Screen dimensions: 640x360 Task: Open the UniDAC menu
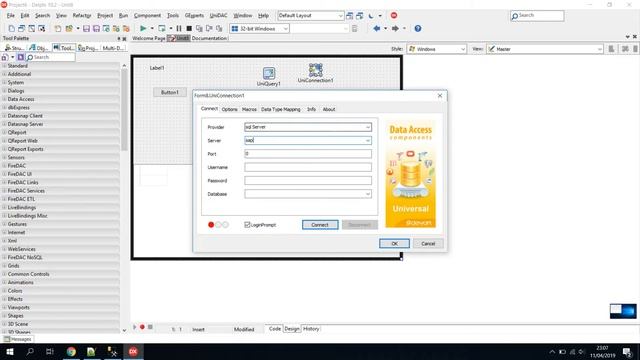tap(218, 16)
